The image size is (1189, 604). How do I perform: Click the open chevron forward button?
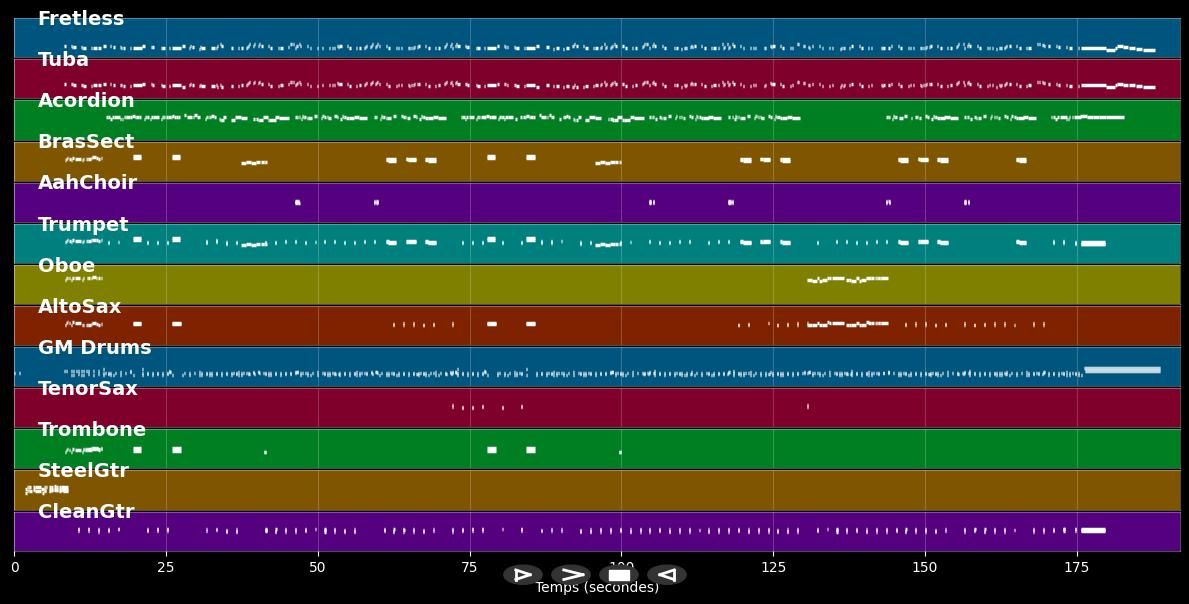click(x=570, y=575)
